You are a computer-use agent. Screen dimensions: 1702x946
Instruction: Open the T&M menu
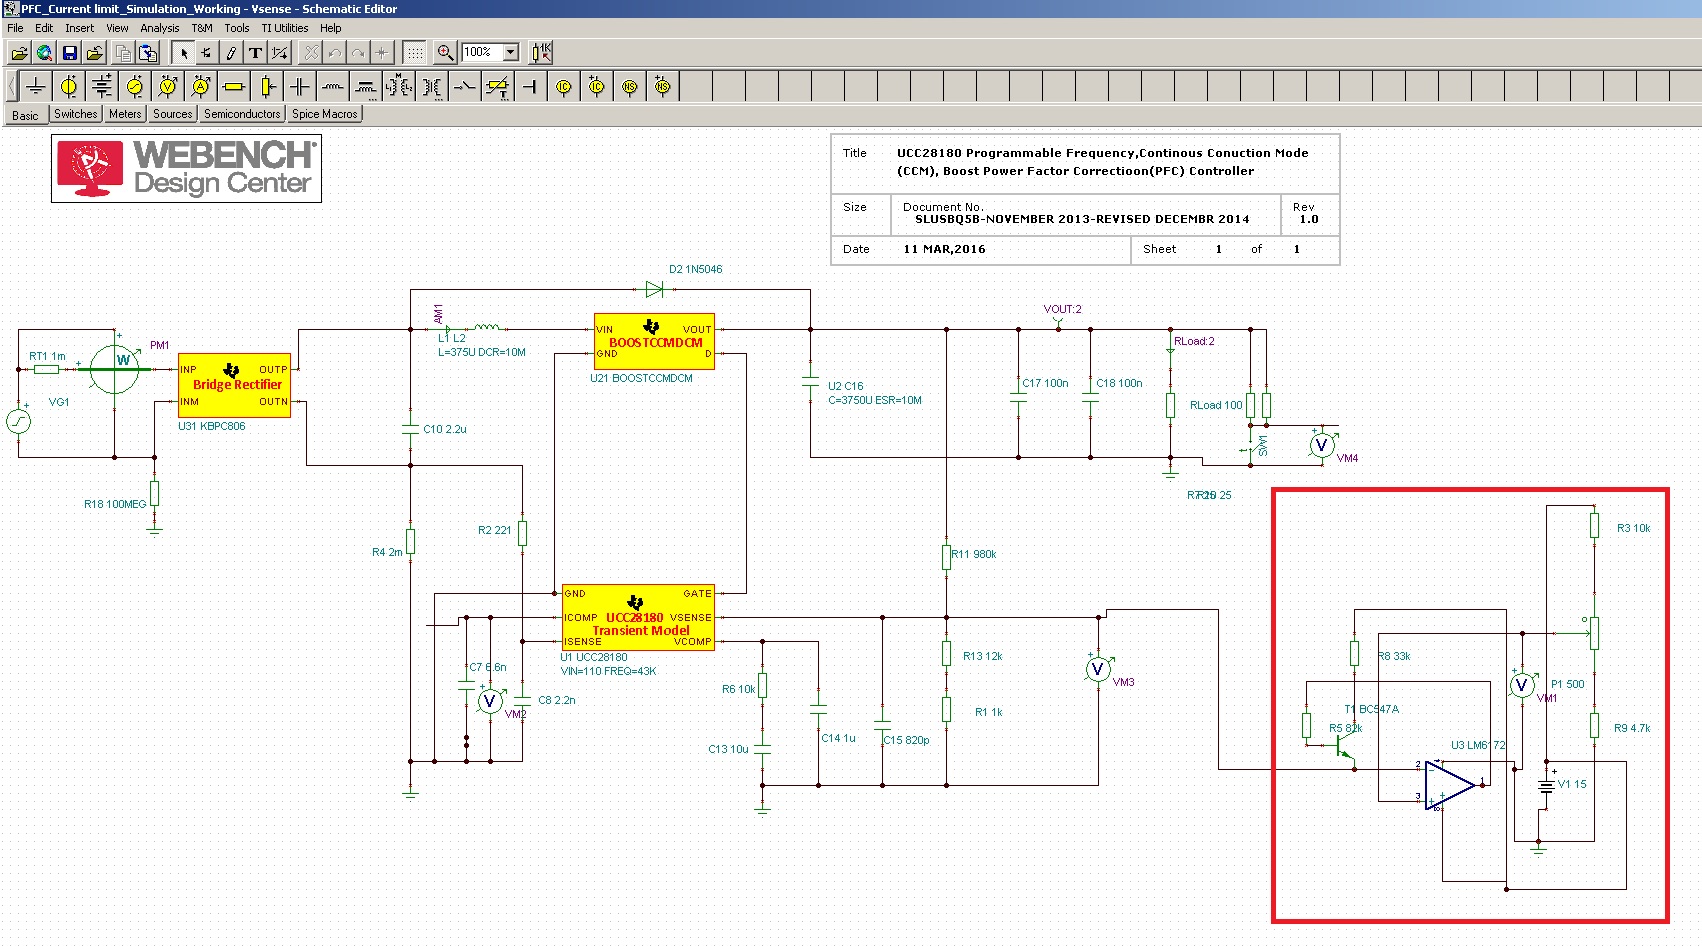(x=202, y=28)
